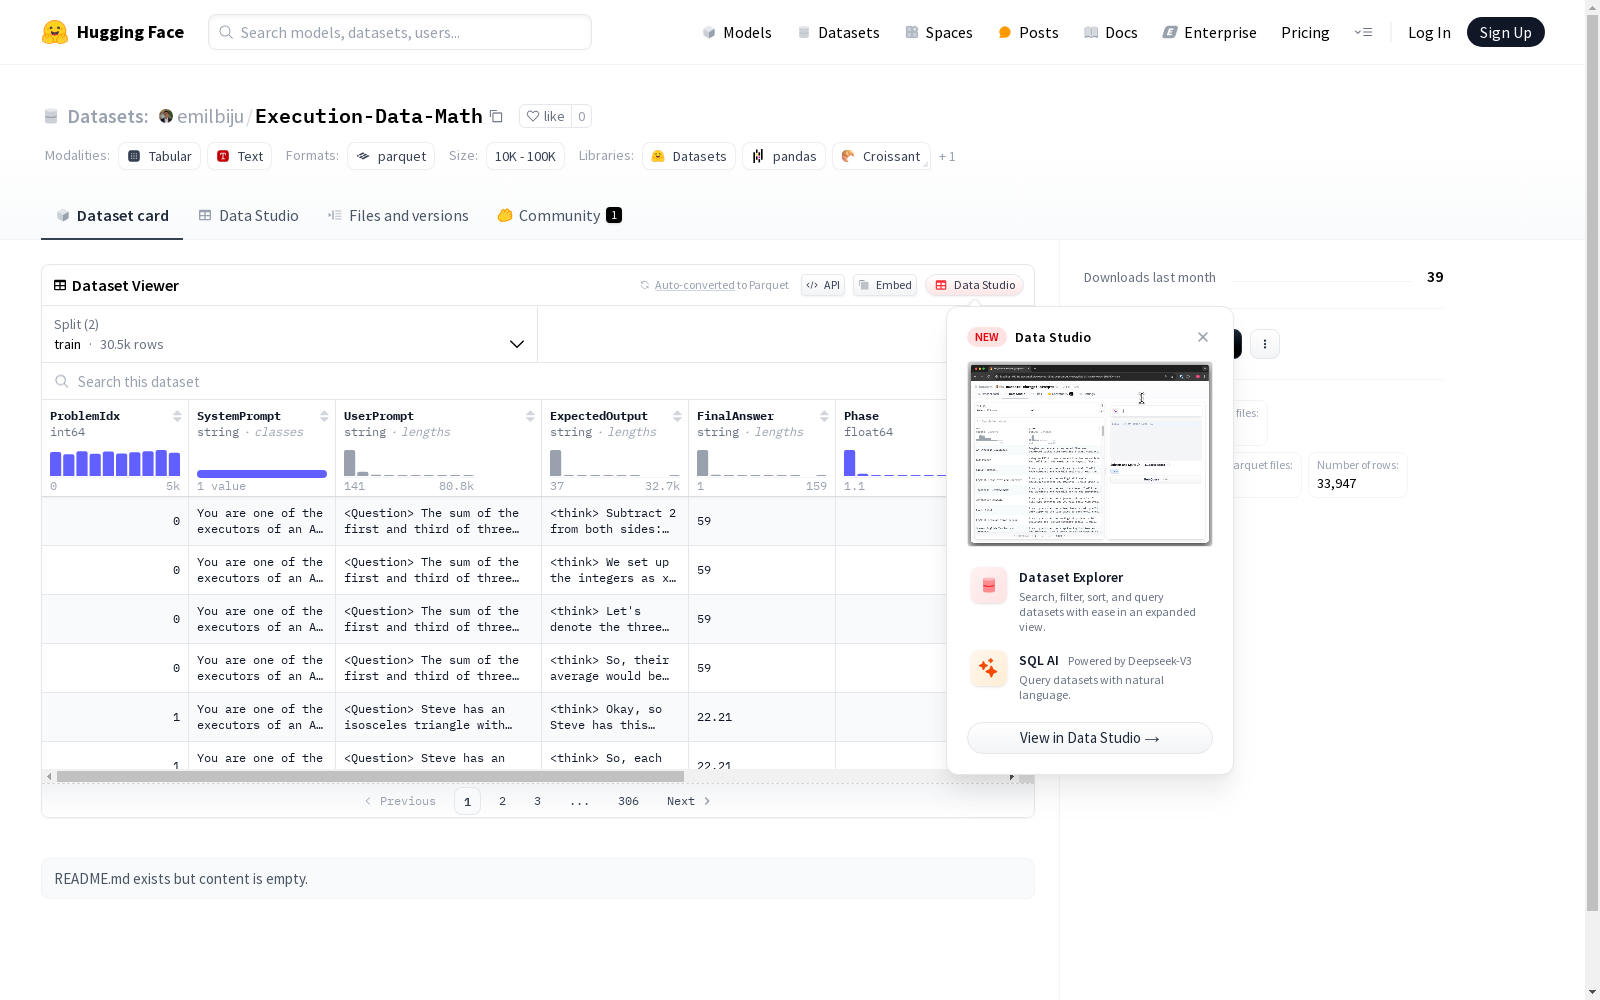
Task: Select the Datasets library tag
Action: coord(689,156)
